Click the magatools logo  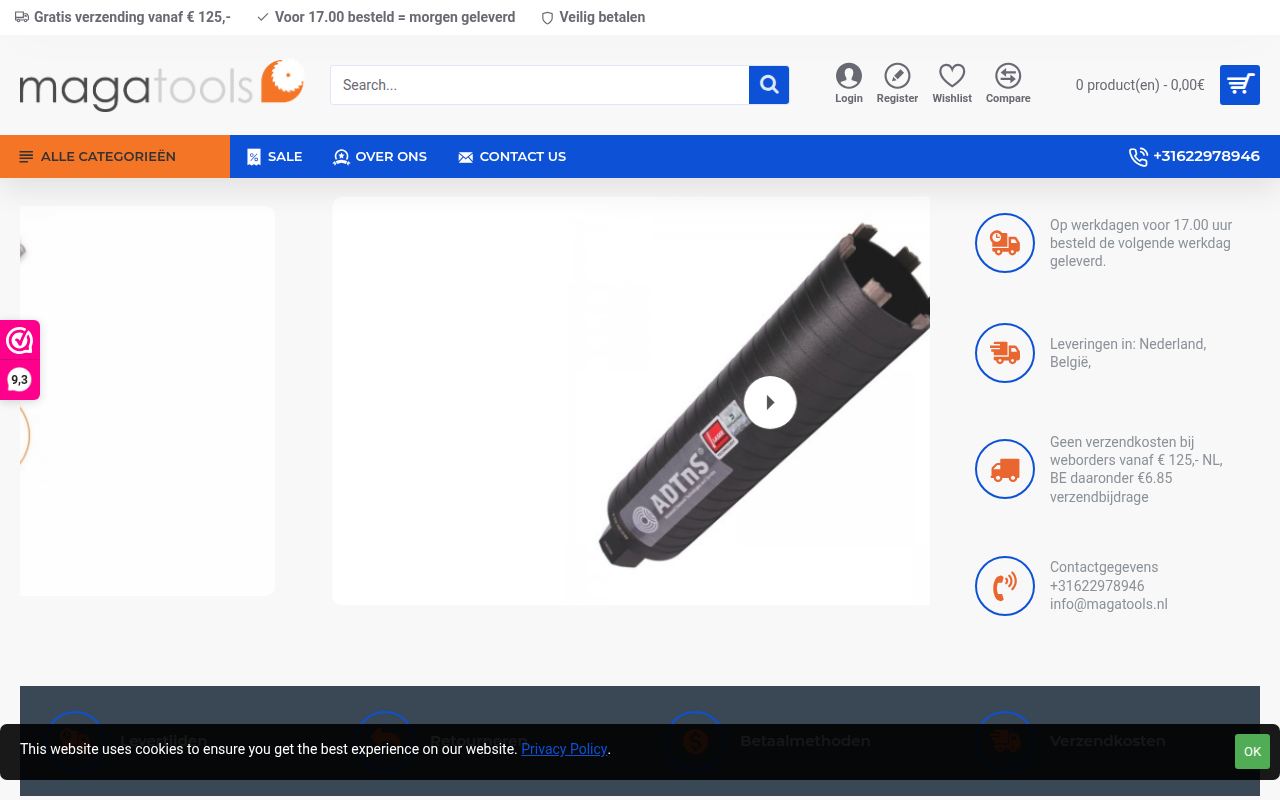(162, 85)
